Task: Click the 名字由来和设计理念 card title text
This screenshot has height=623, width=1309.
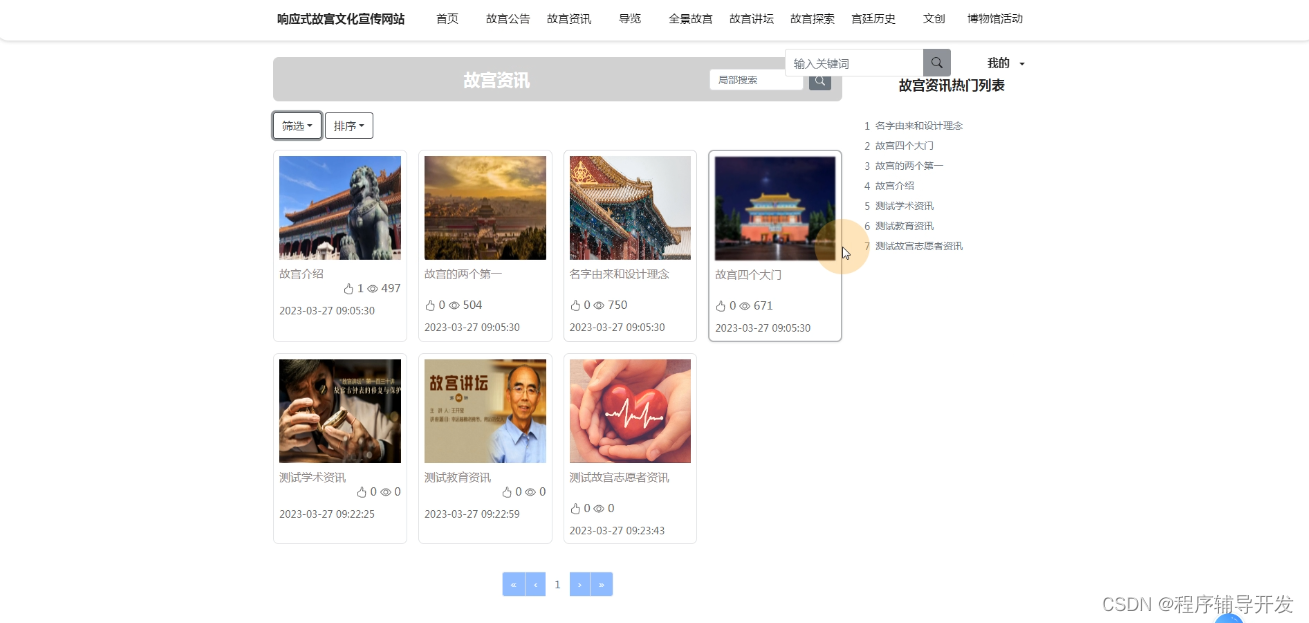Action: coord(619,274)
